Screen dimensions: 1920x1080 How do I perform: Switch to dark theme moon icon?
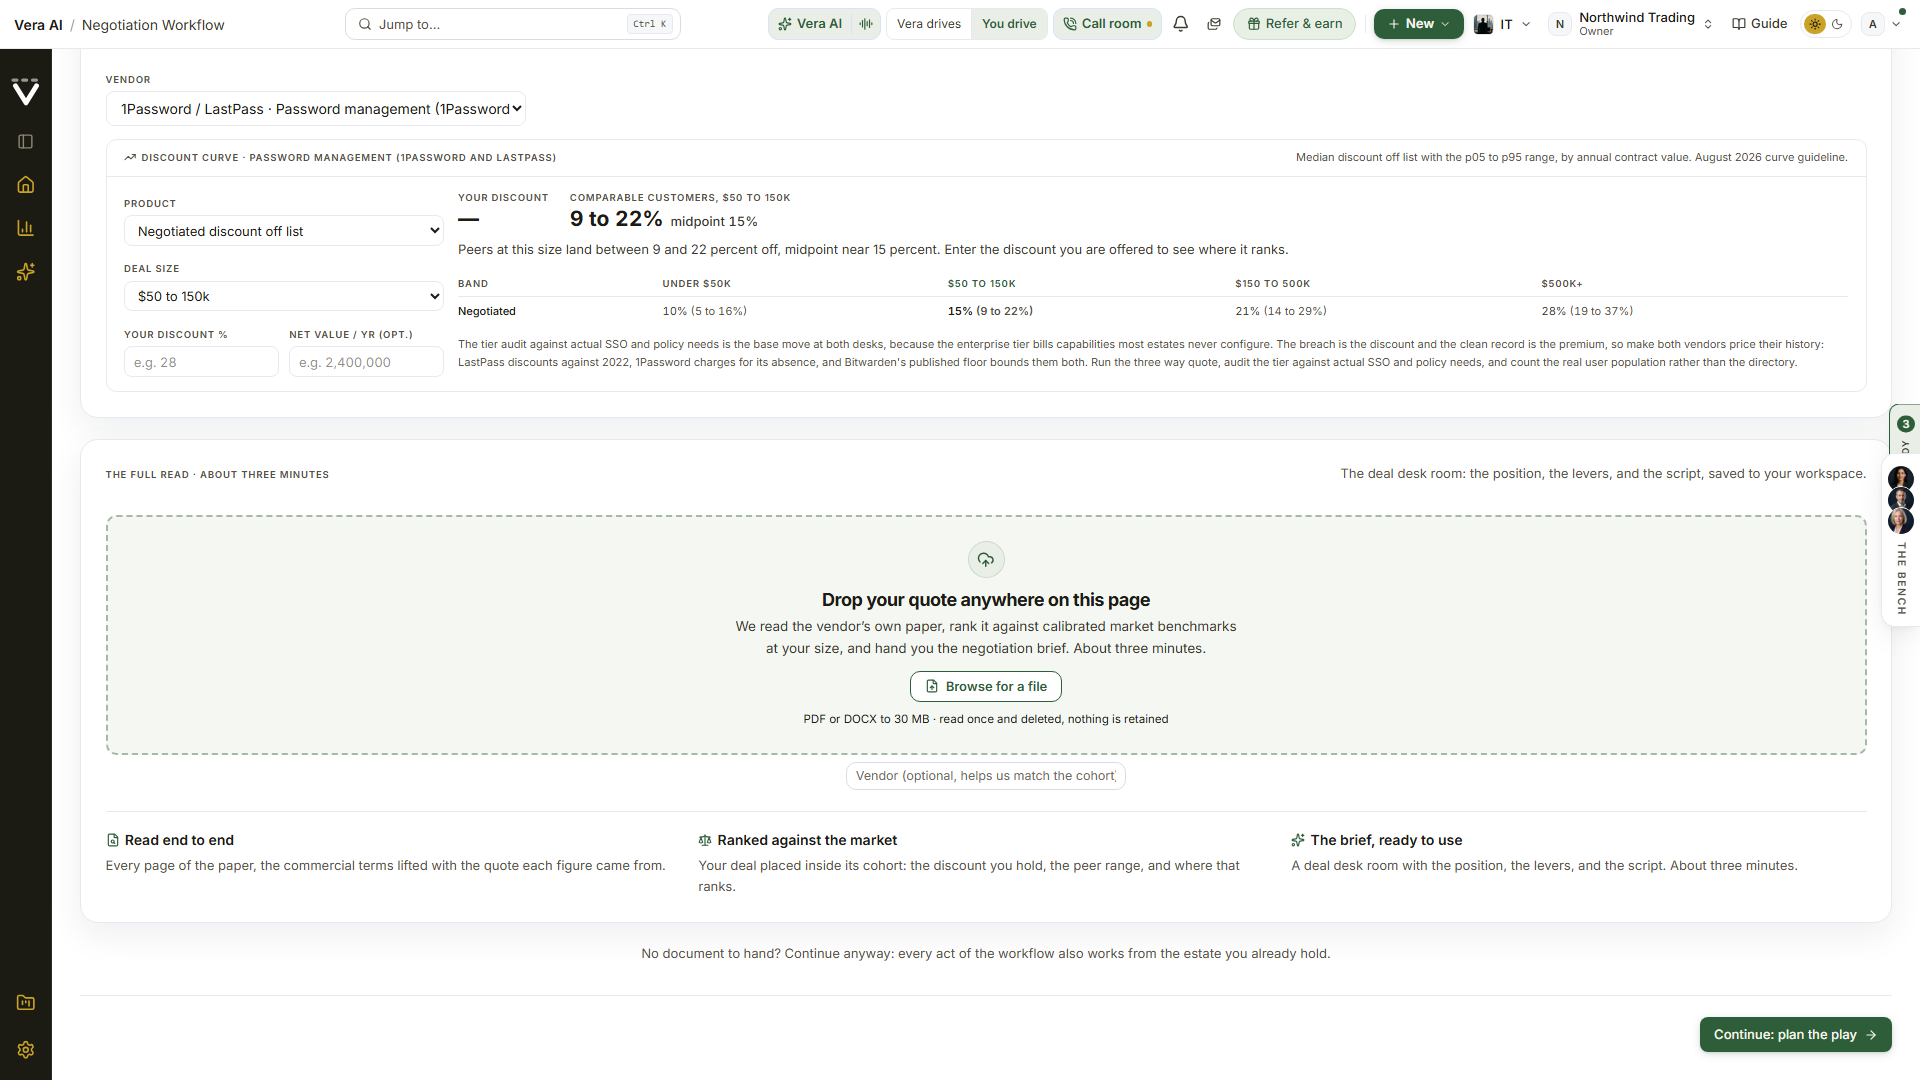tap(1838, 24)
